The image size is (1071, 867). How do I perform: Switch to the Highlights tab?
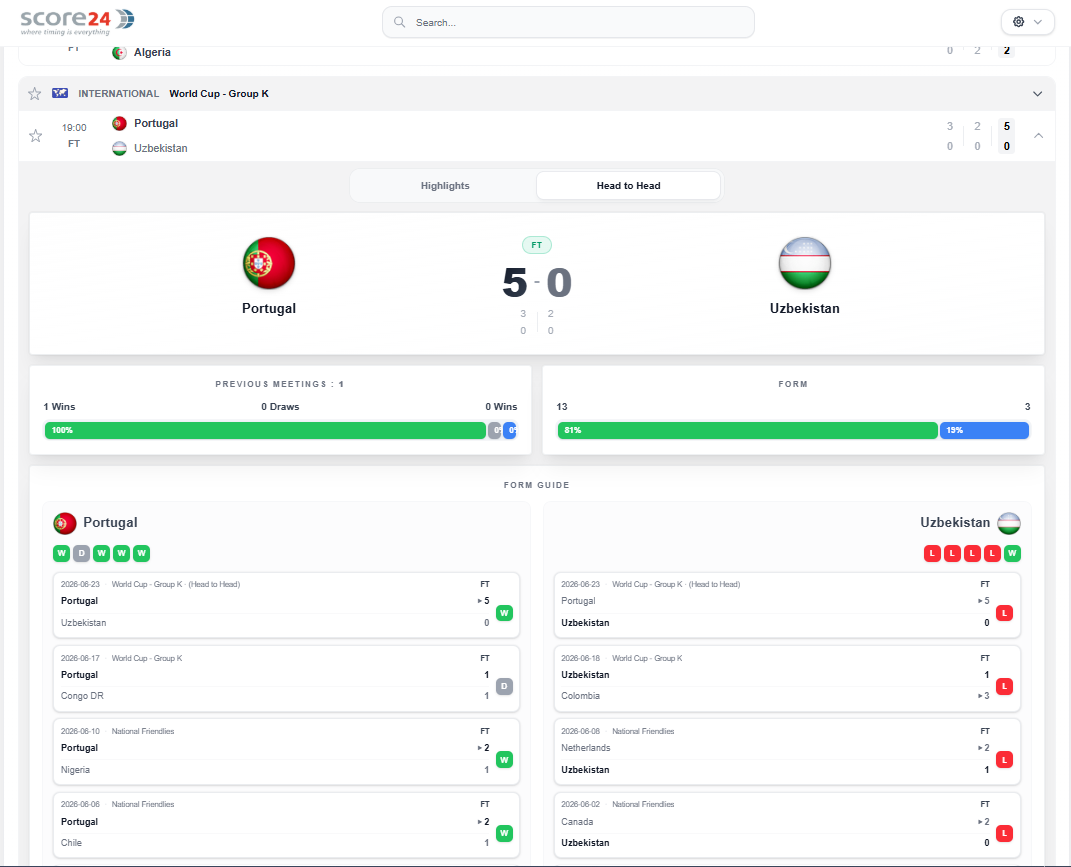coord(445,186)
